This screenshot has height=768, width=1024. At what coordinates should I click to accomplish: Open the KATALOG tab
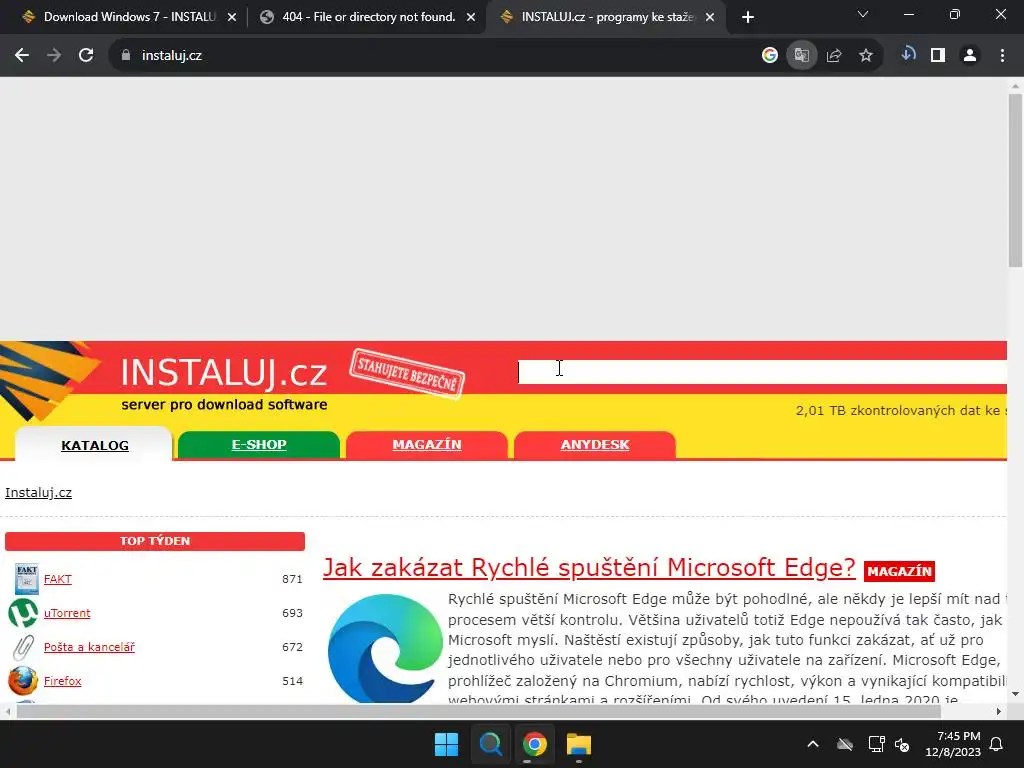pos(95,445)
